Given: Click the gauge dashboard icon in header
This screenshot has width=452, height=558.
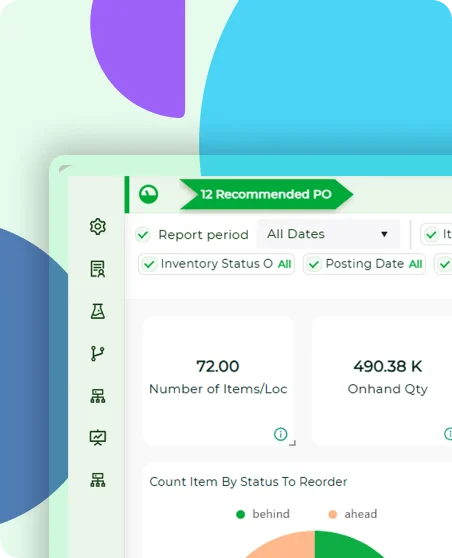Looking at the screenshot, I should point(148,194).
